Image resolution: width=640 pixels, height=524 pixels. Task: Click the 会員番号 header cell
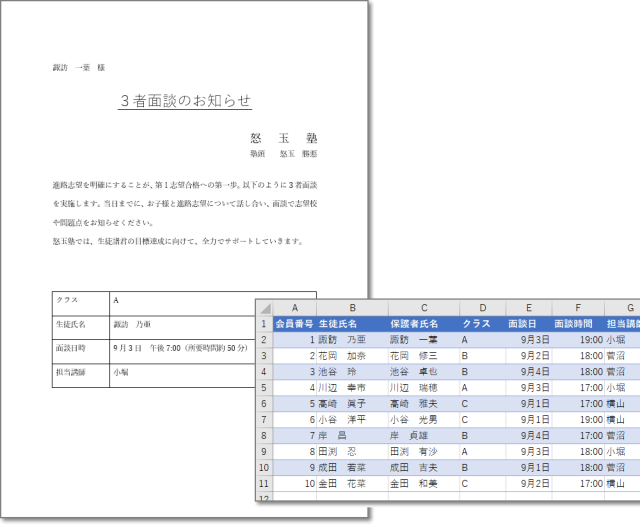pos(295,324)
